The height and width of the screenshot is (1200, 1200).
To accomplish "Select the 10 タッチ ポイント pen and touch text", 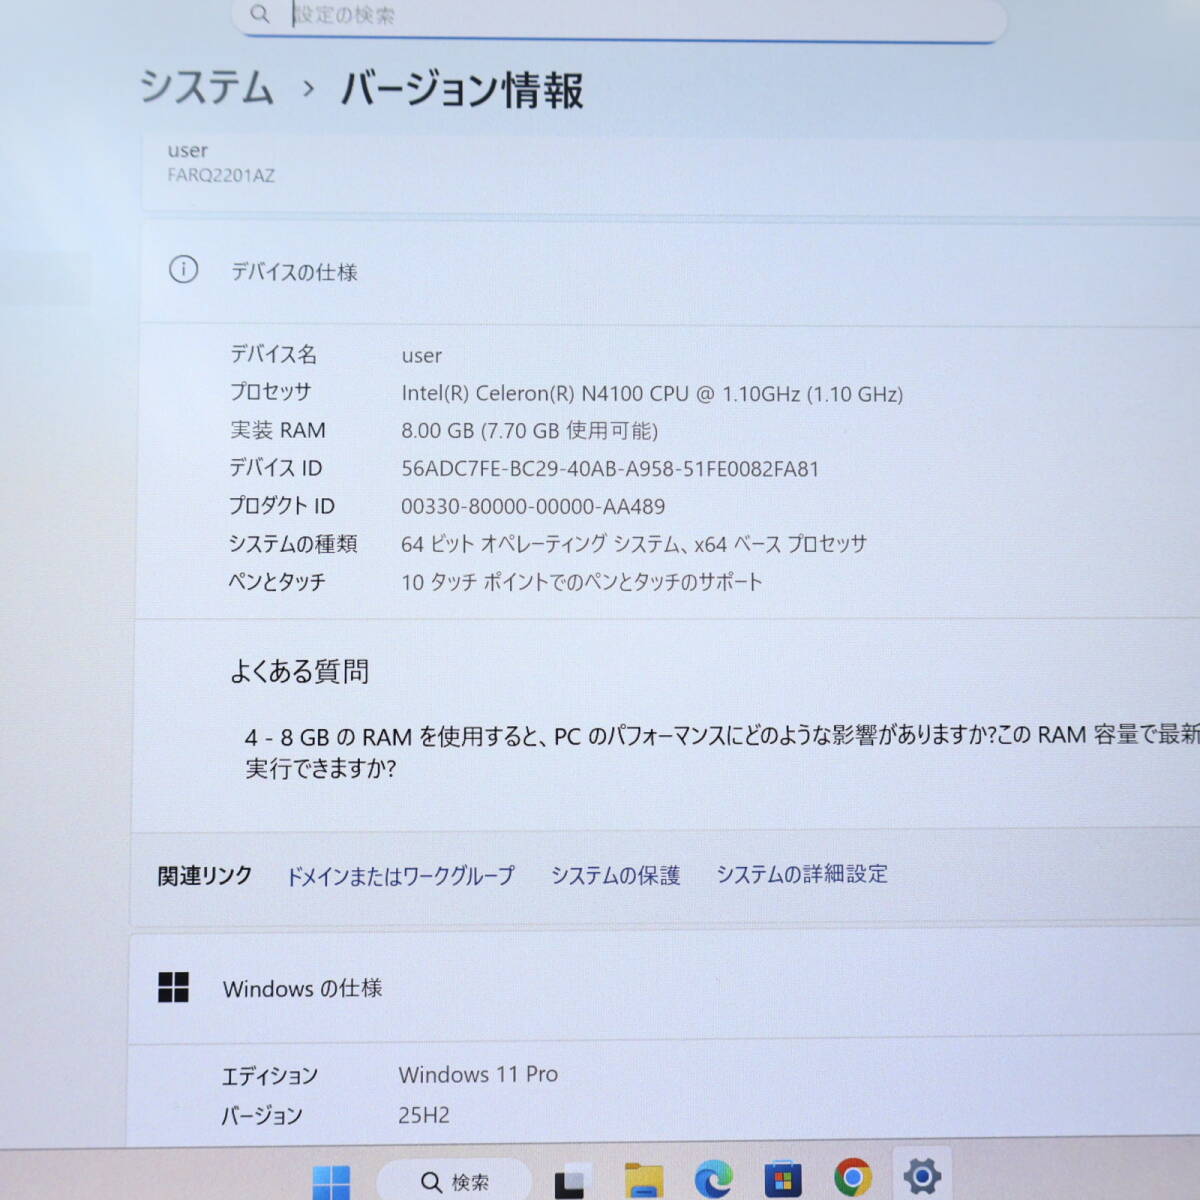I will coord(582,582).
